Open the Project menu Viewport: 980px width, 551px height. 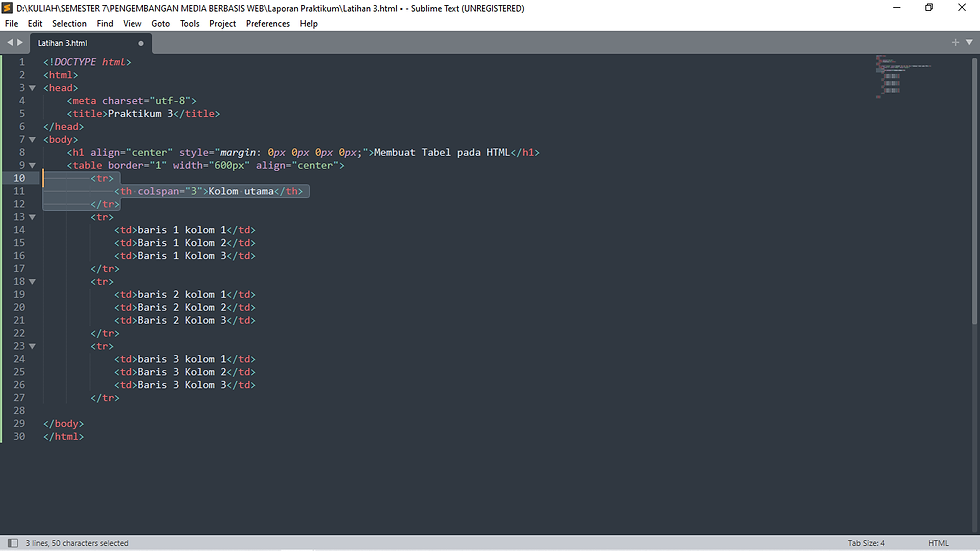(x=222, y=24)
